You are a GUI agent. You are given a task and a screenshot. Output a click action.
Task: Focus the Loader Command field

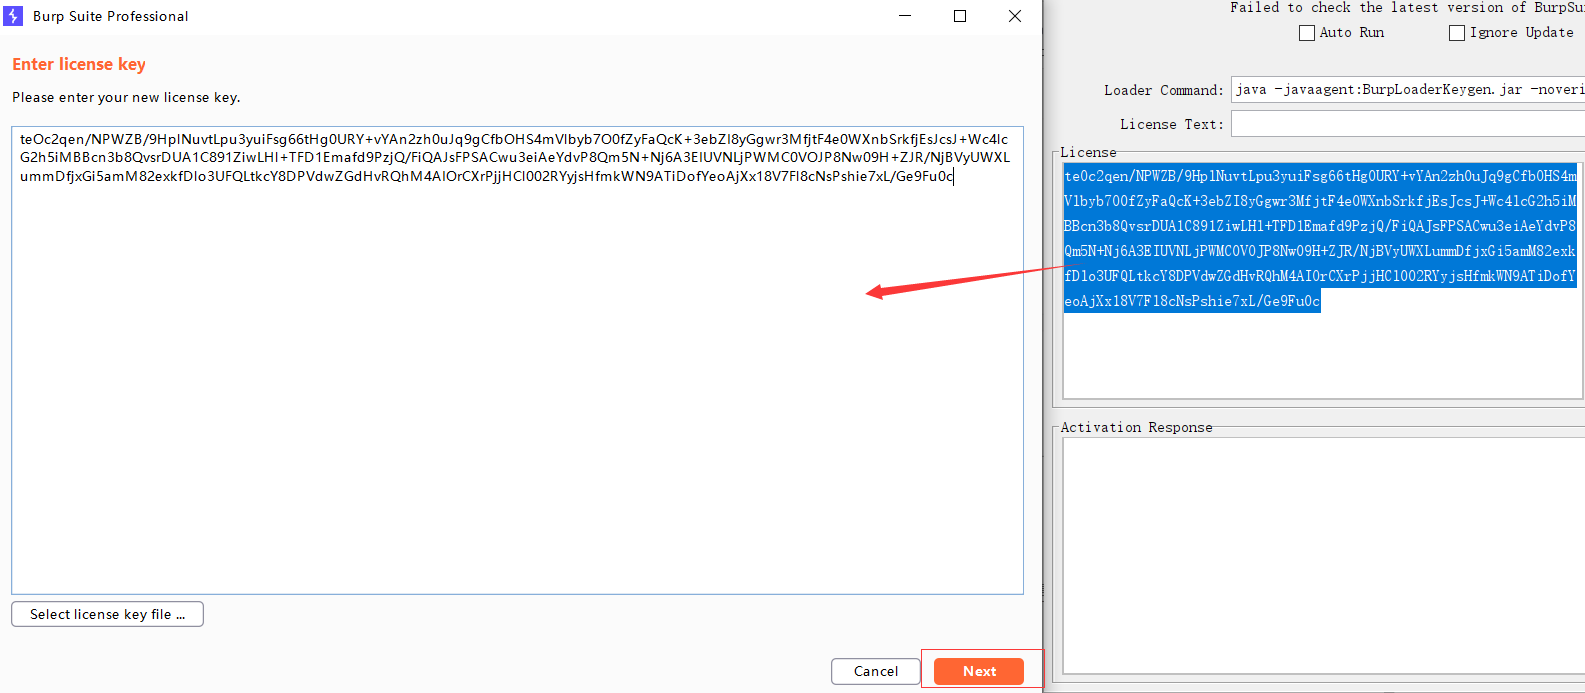[1408, 90]
